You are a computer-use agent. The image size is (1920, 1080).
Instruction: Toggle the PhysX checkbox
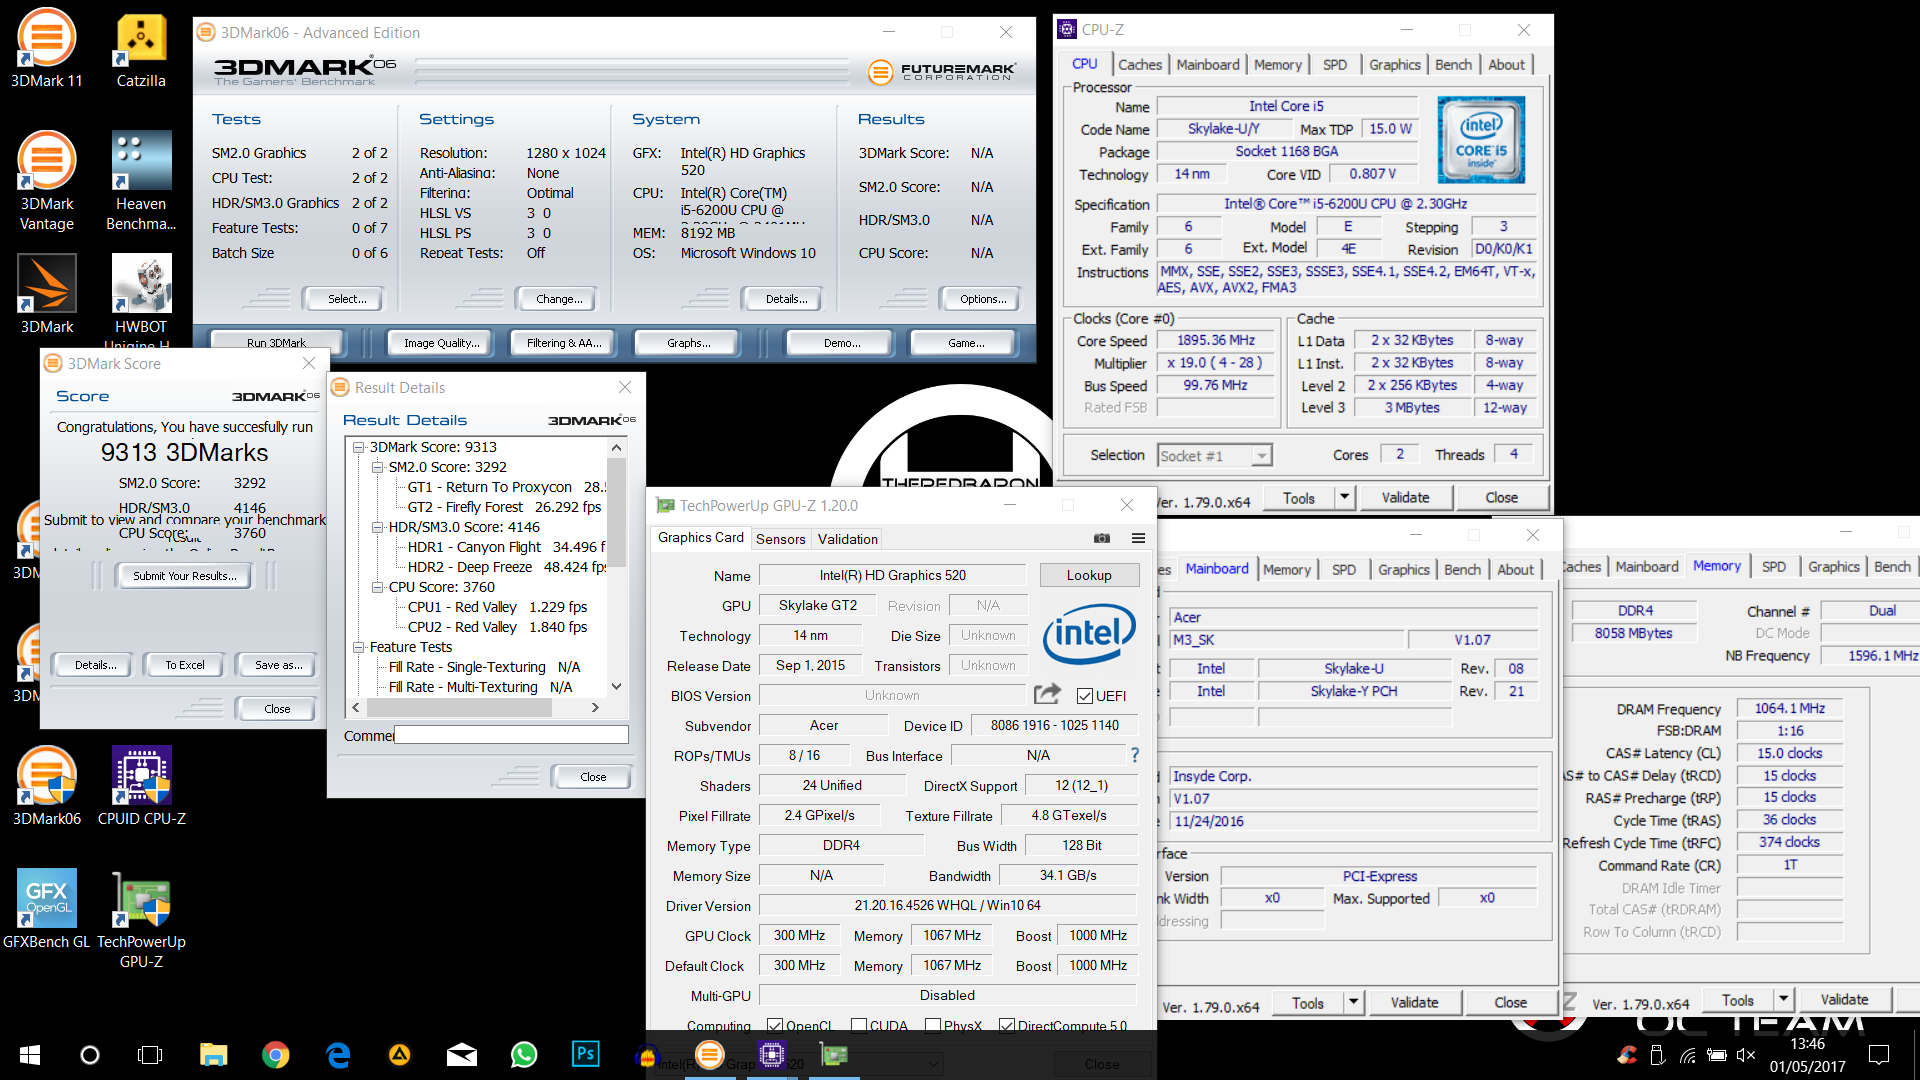coord(932,1025)
